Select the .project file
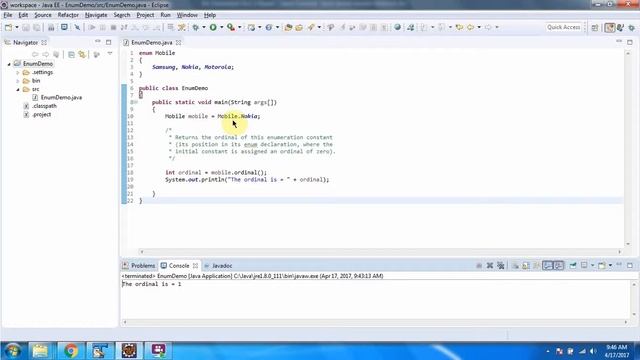Screen dimensions: 640x360 pyautogui.click(x=41, y=115)
